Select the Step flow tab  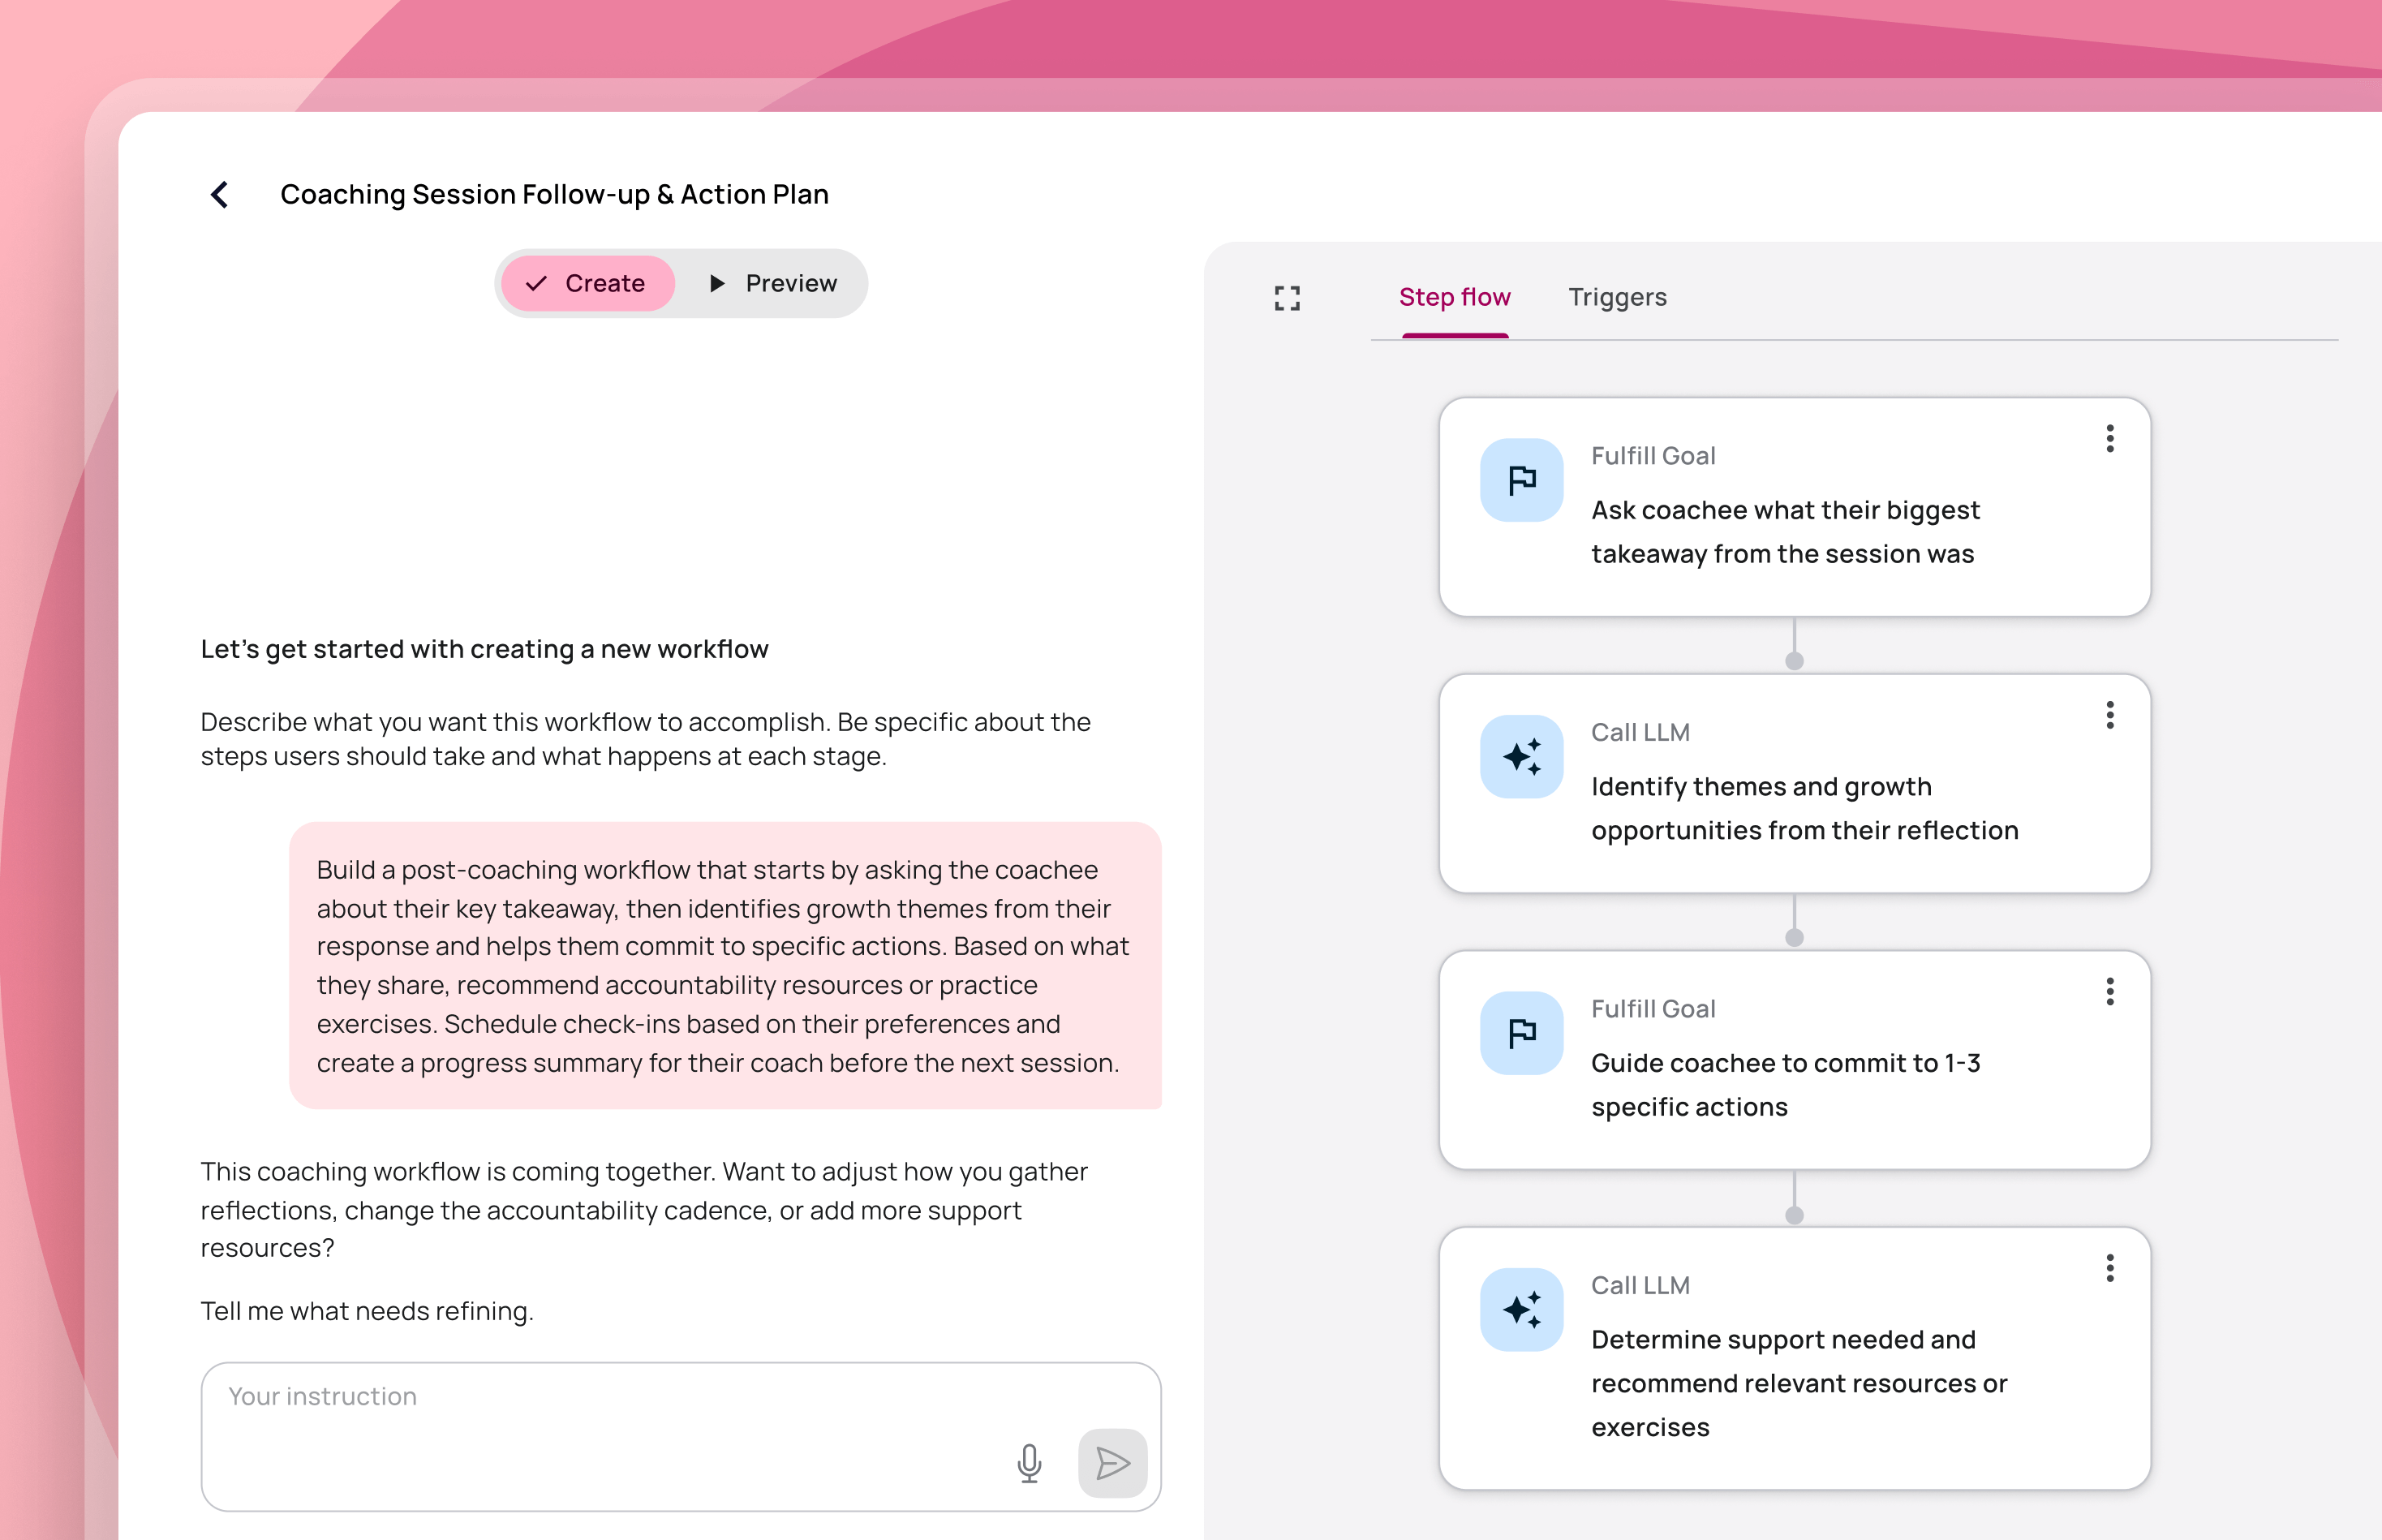point(1454,298)
